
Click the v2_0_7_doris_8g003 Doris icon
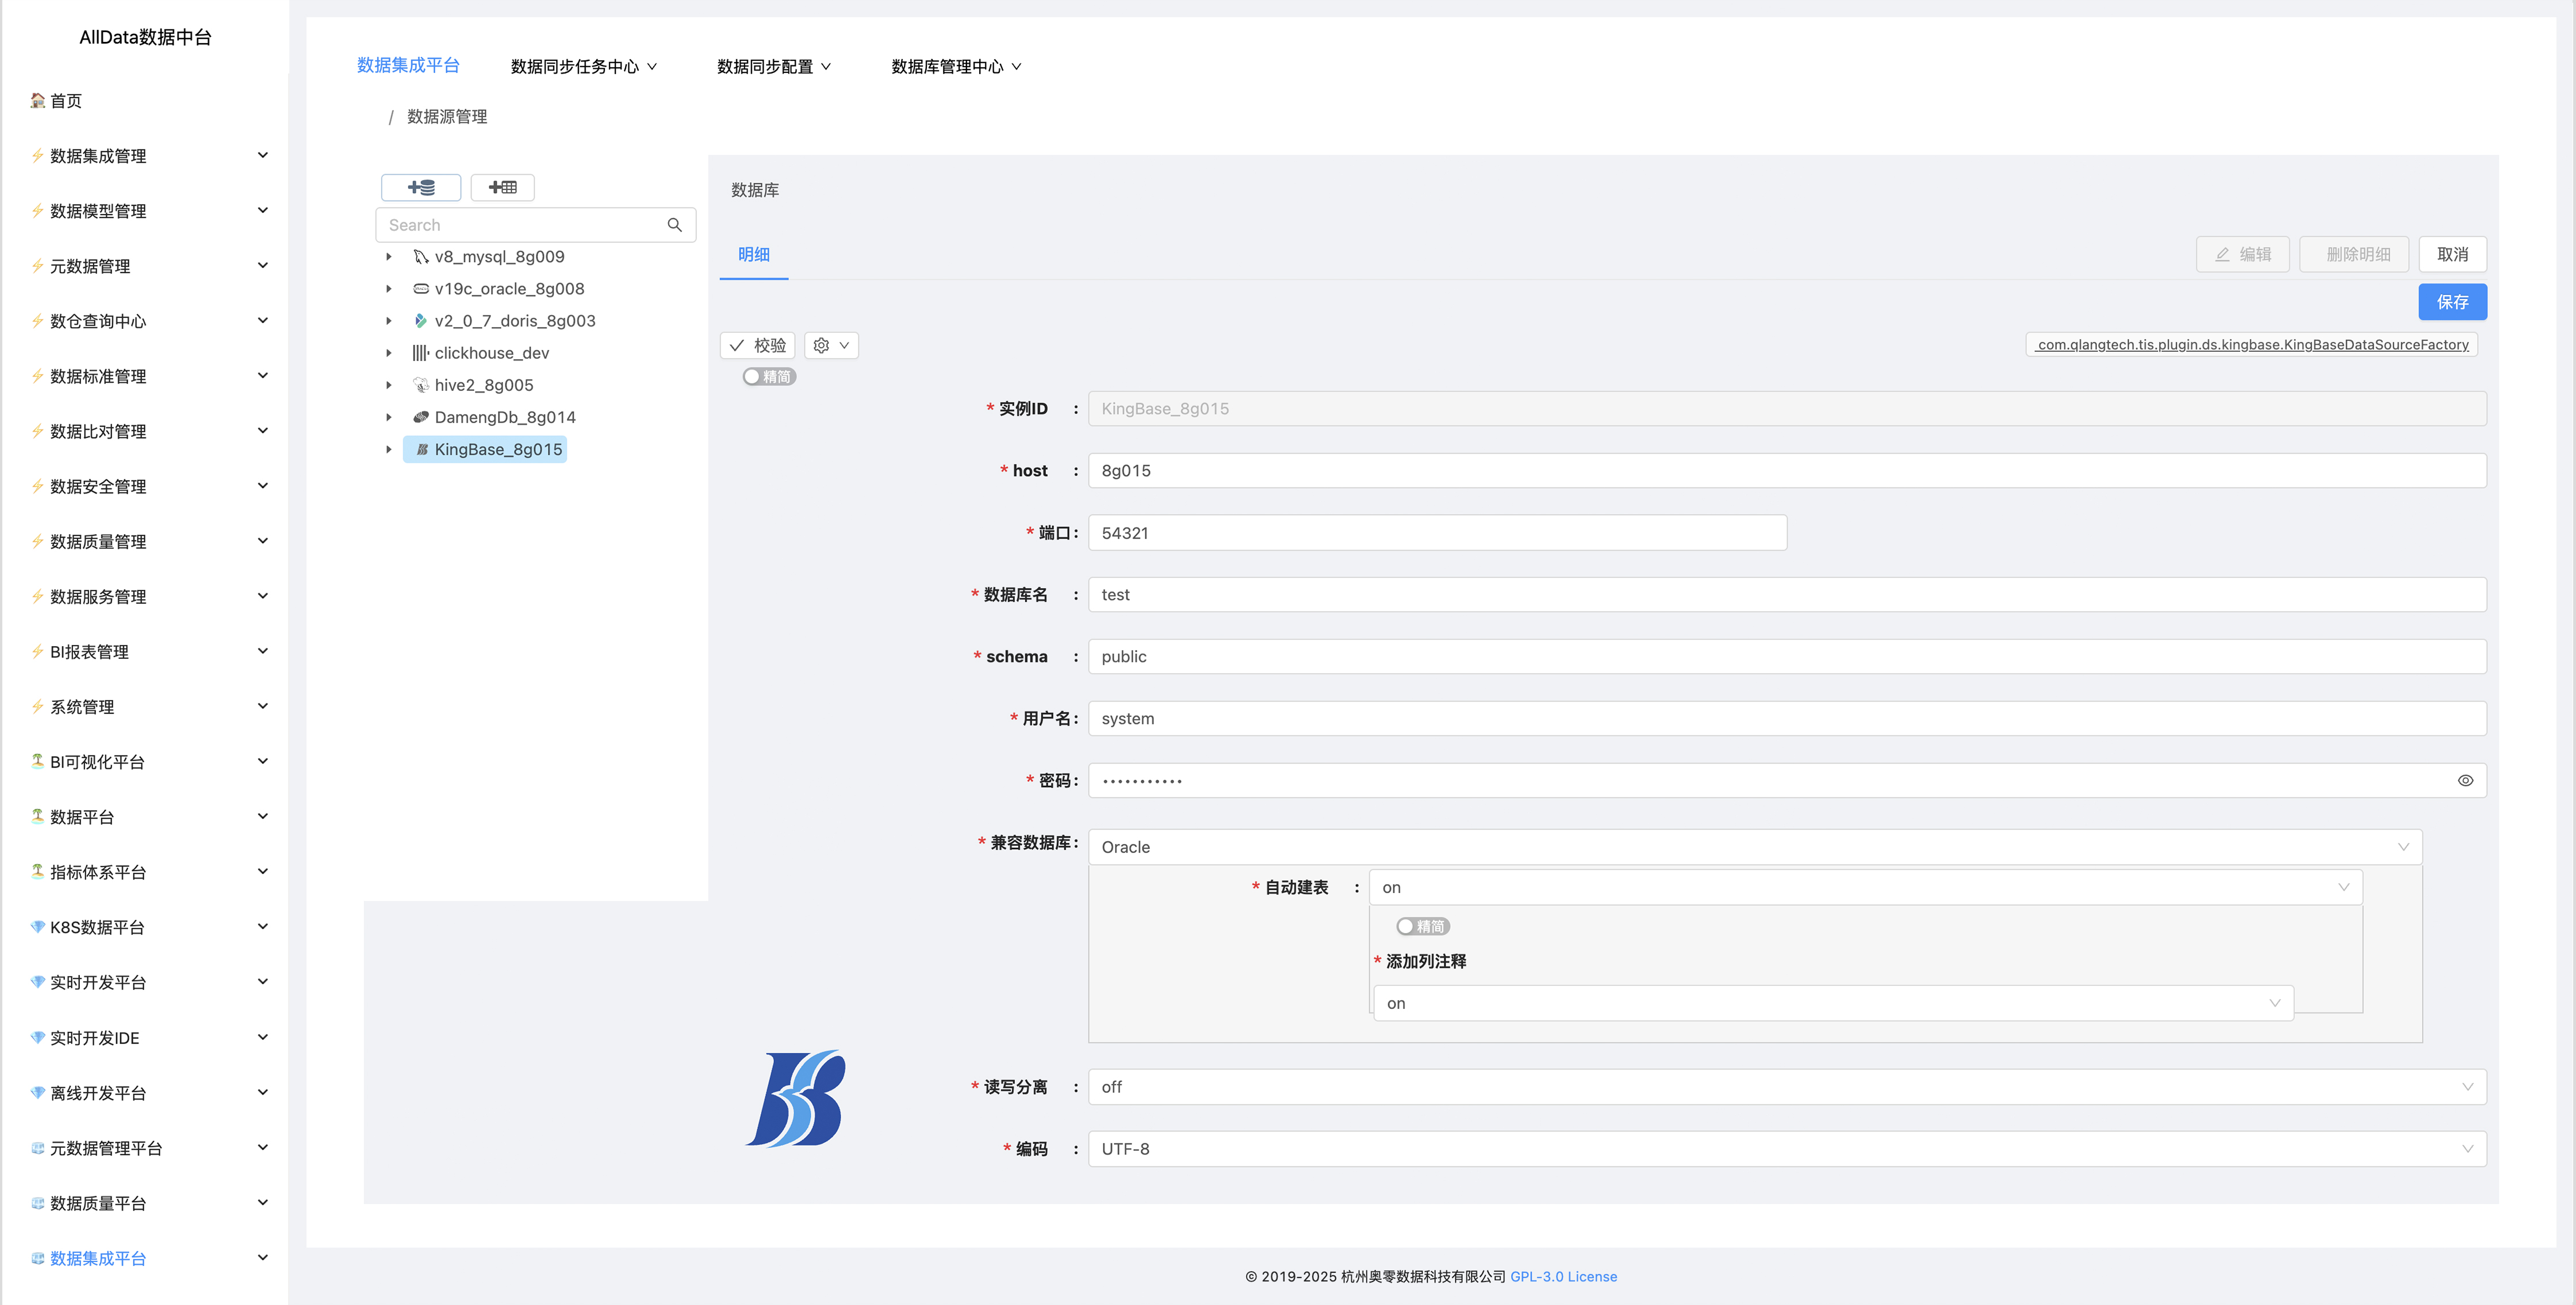pos(421,321)
